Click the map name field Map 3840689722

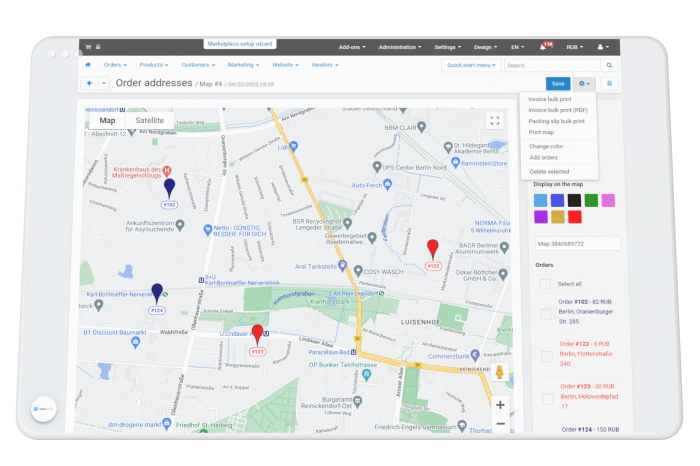578,244
